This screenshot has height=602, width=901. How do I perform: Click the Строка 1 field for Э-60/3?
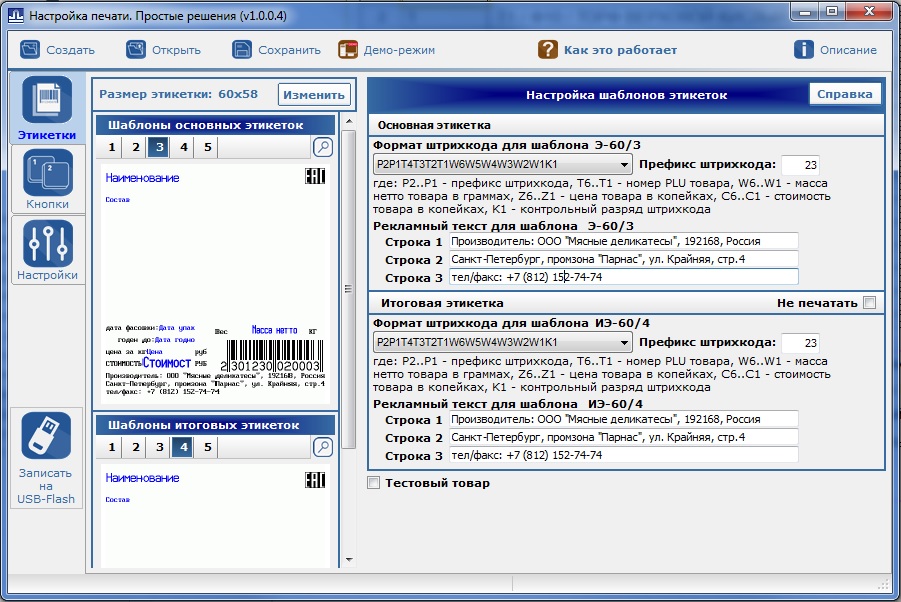pyautogui.click(x=622, y=241)
